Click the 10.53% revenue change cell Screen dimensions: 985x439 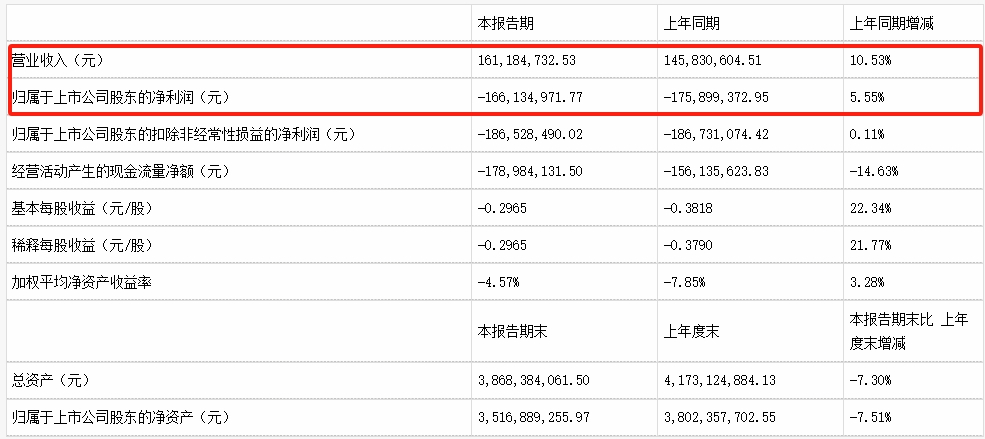coord(869,61)
